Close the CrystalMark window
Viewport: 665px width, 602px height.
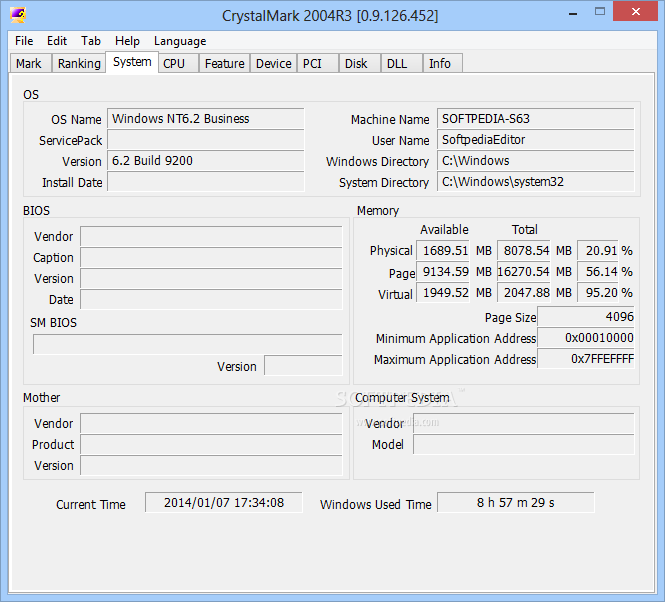click(x=635, y=12)
